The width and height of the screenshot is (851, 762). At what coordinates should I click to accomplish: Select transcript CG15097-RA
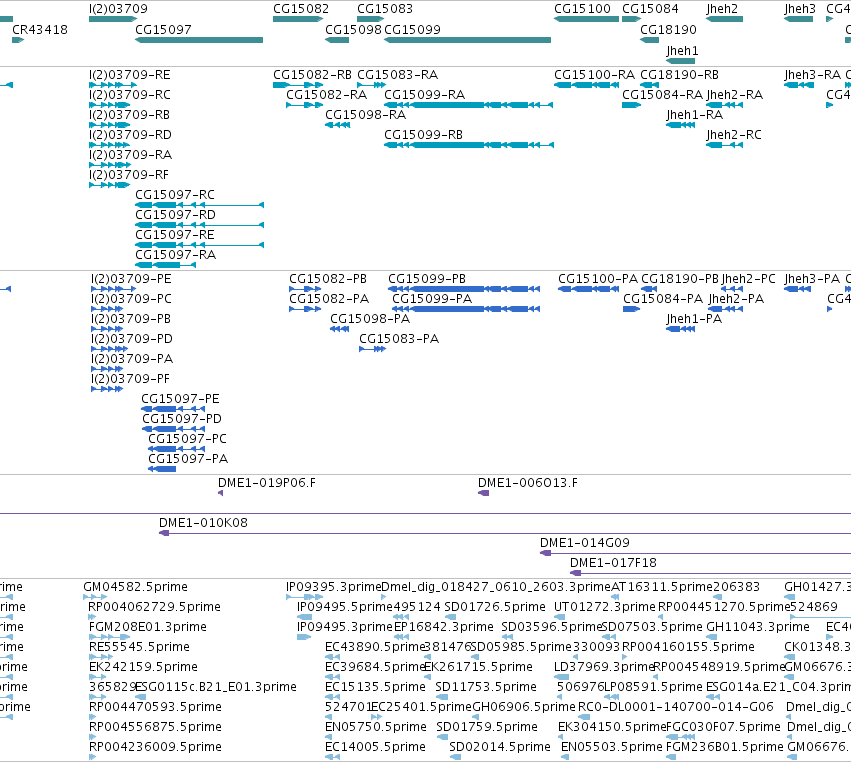tap(166, 265)
